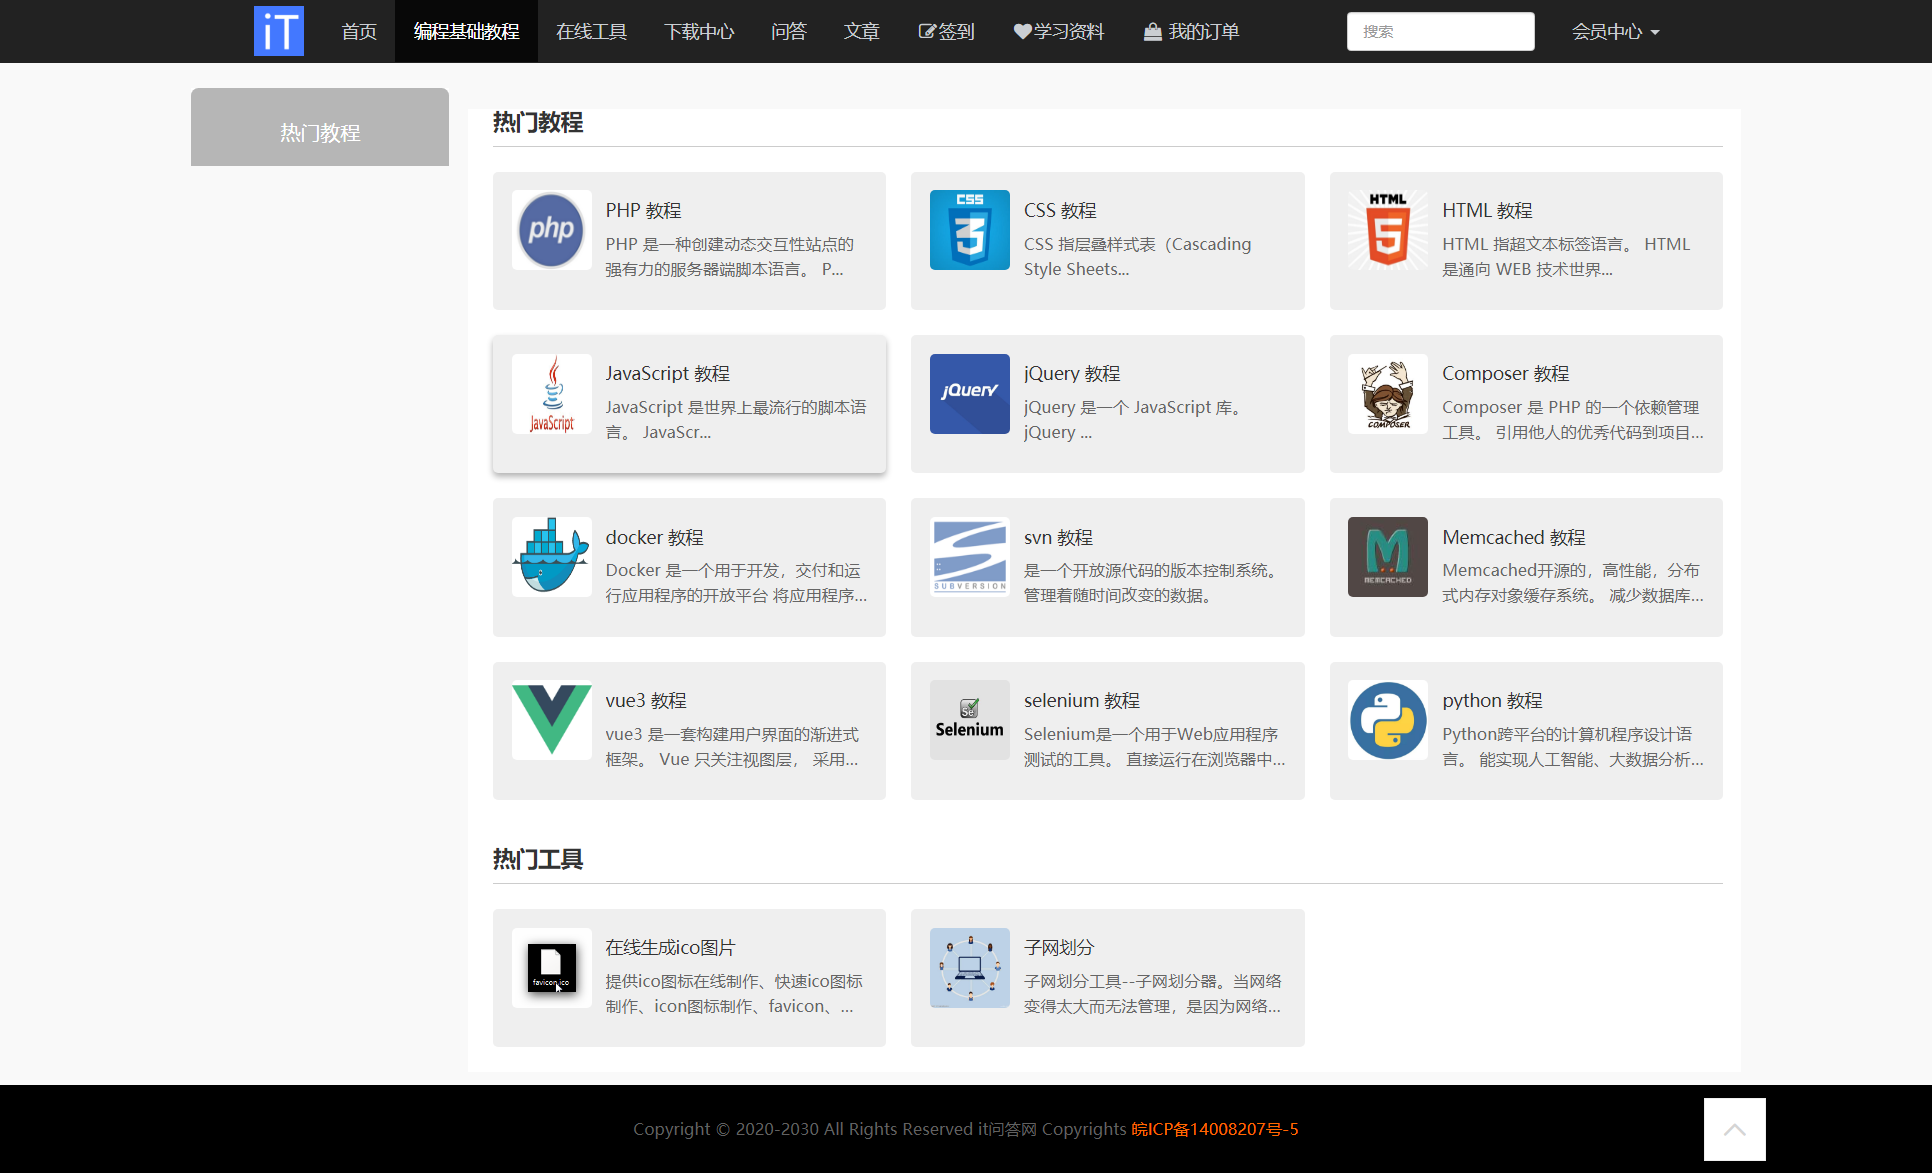Open the HTML 教程 title link
1932x1173 pixels.
pyautogui.click(x=1487, y=210)
